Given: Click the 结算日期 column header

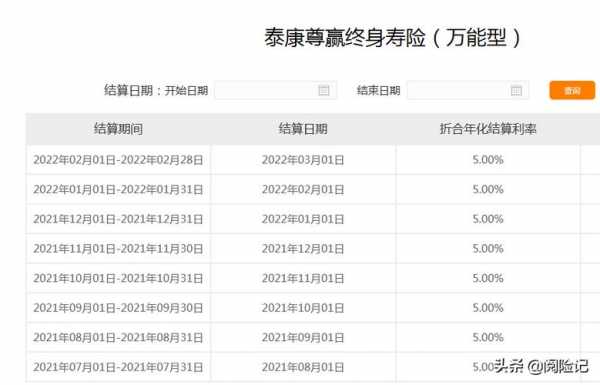Looking at the screenshot, I should coord(303,129).
